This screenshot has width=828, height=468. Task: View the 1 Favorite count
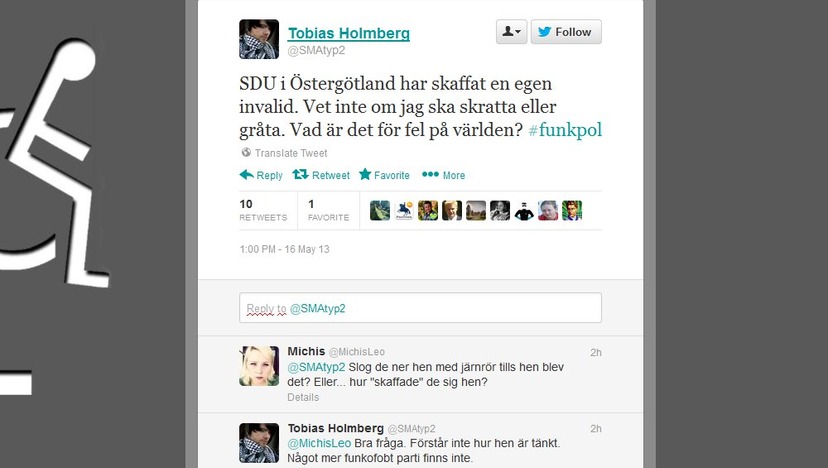pos(328,210)
